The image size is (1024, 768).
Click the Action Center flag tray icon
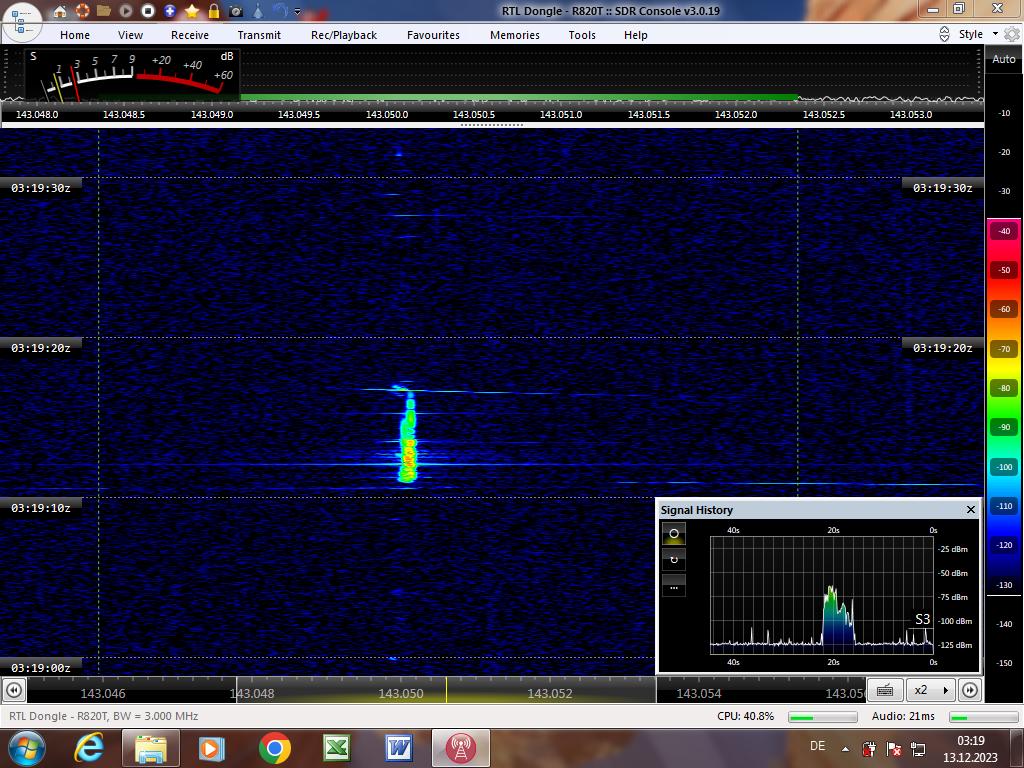(x=893, y=748)
